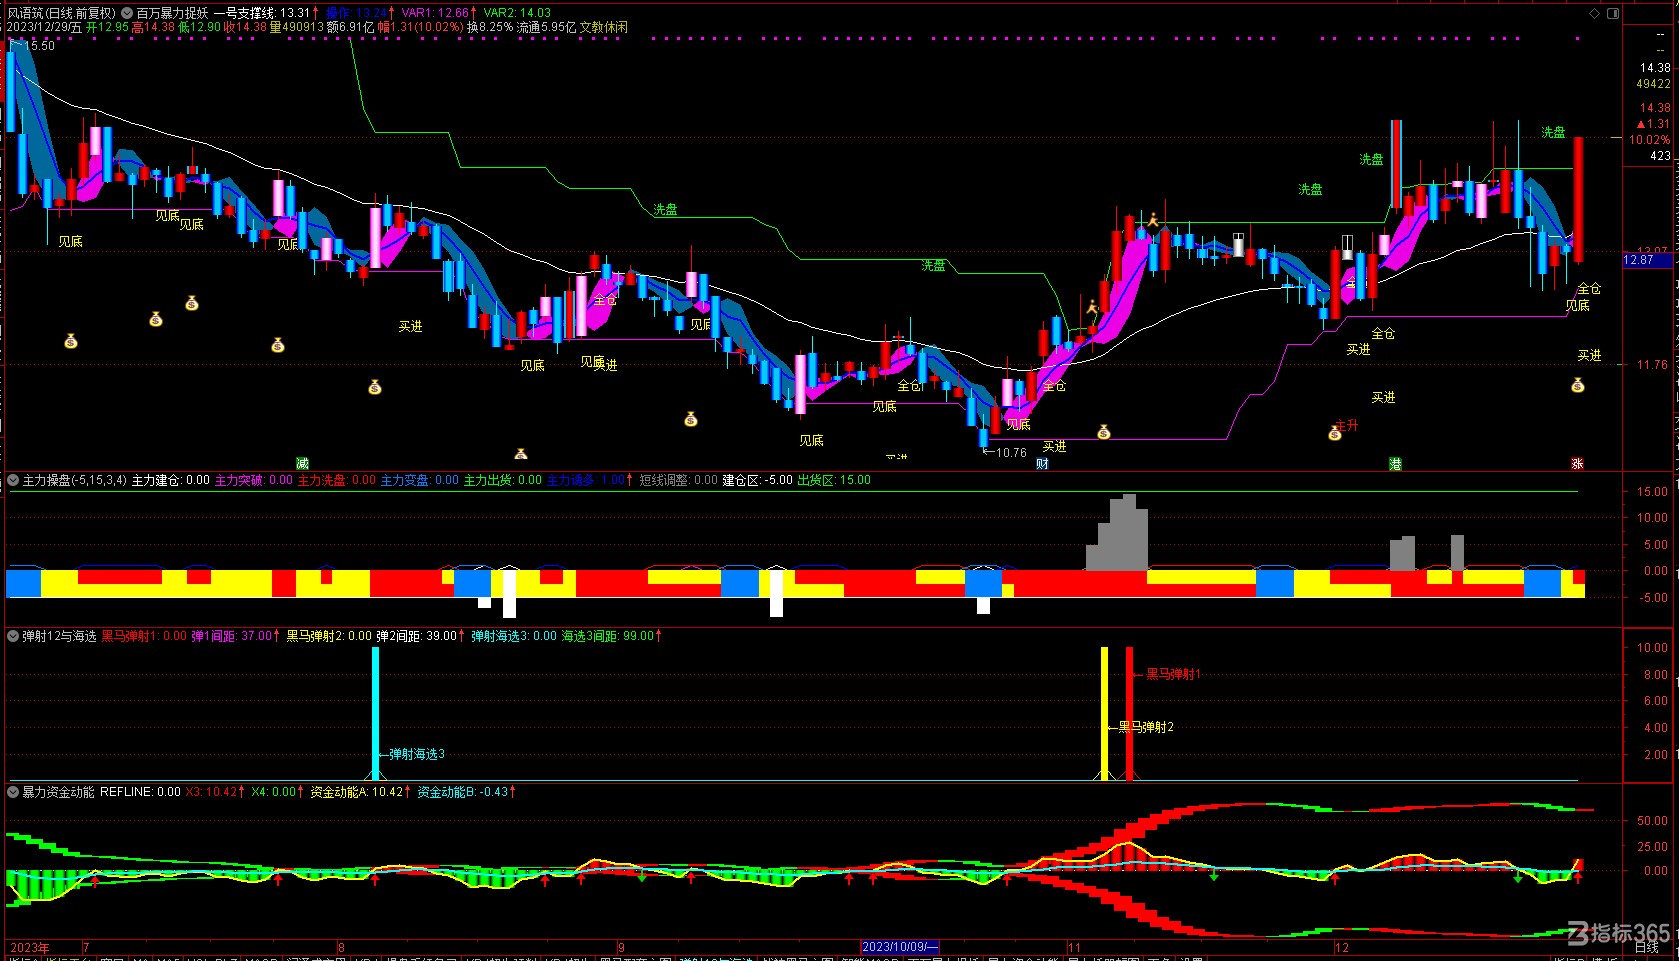Jump to month 12 on timeline
Screen dimensions: 1679x961
pos(1341,947)
